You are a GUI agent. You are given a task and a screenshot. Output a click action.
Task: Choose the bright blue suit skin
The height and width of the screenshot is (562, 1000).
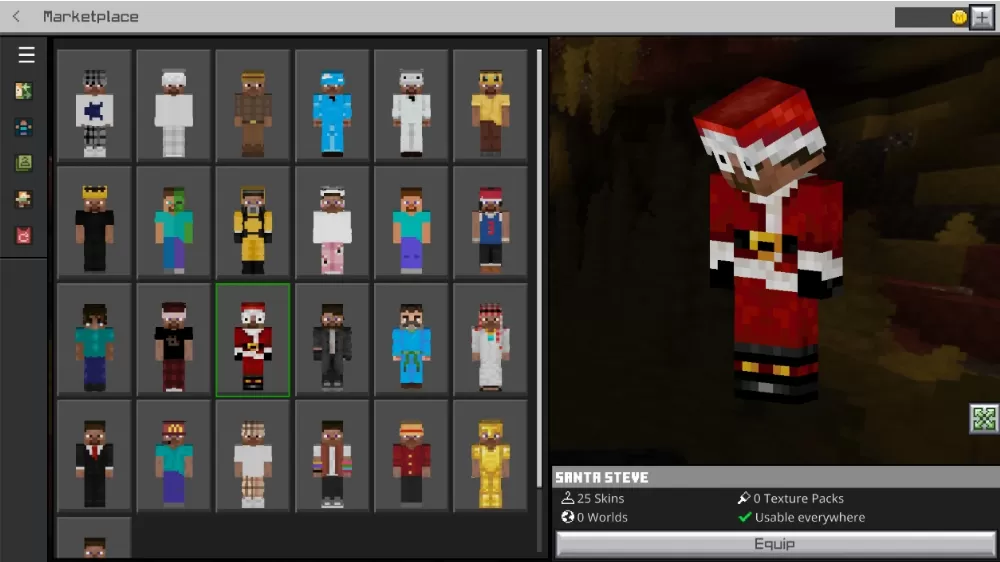tap(332, 106)
